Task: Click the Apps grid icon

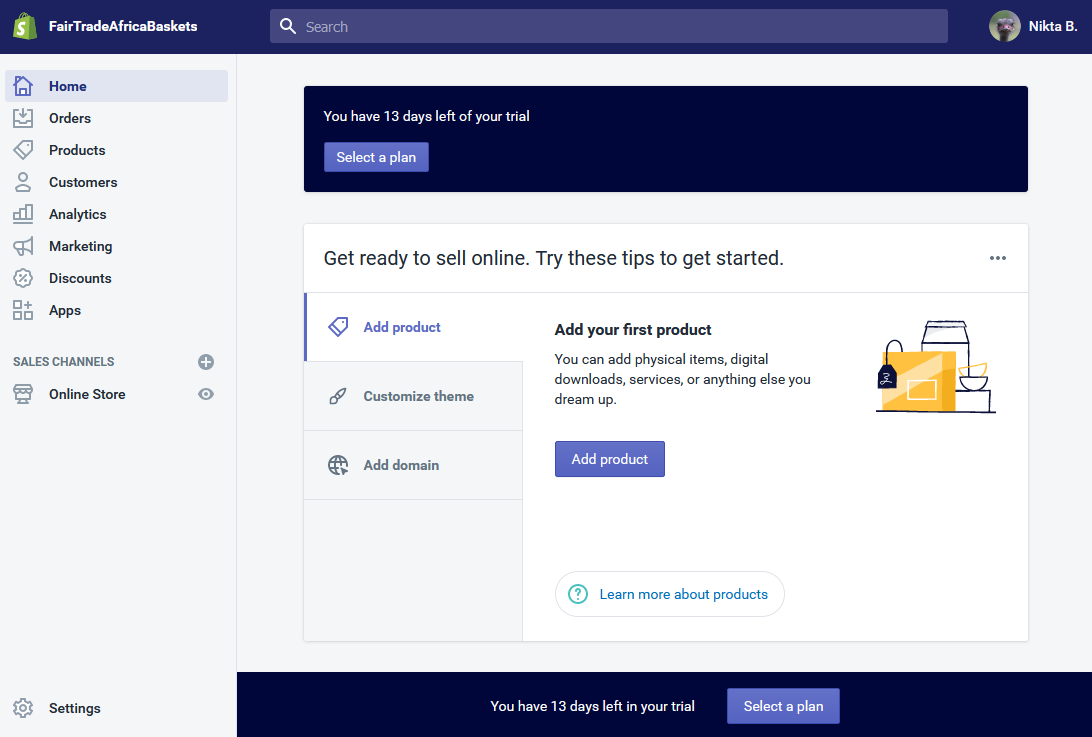Action: click(23, 310)
